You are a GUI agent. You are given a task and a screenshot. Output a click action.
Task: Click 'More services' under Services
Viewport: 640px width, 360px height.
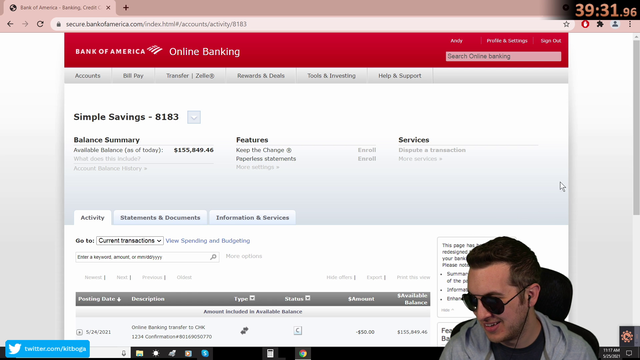coord(420,158)
